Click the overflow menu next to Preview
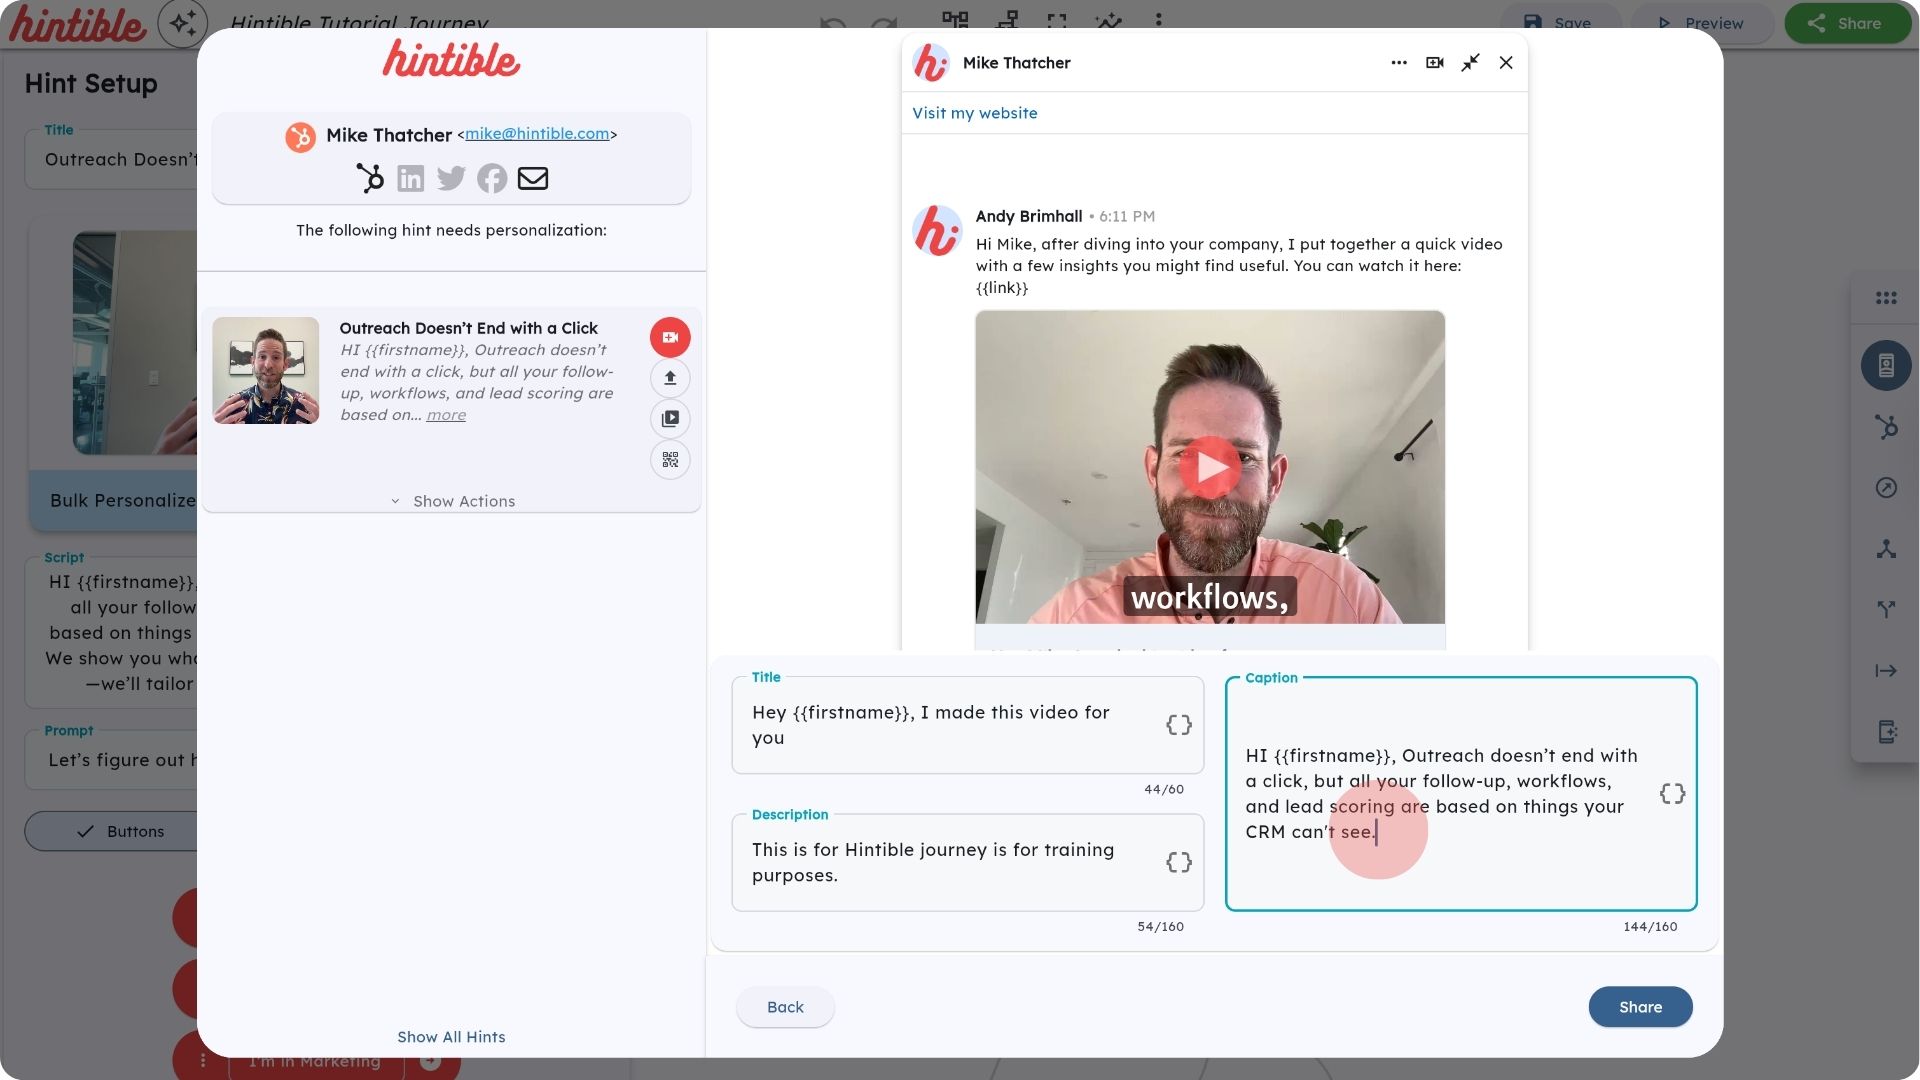1920x1080 pixels. tap(1159, 22)
